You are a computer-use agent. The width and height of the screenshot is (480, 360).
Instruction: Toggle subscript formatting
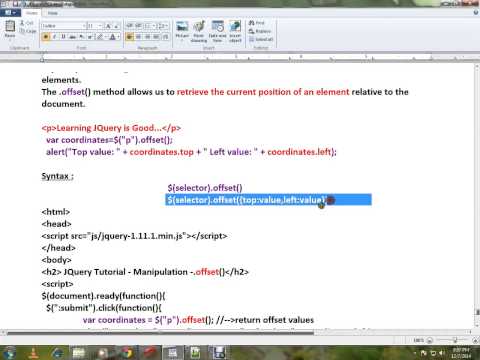[81, 37]
